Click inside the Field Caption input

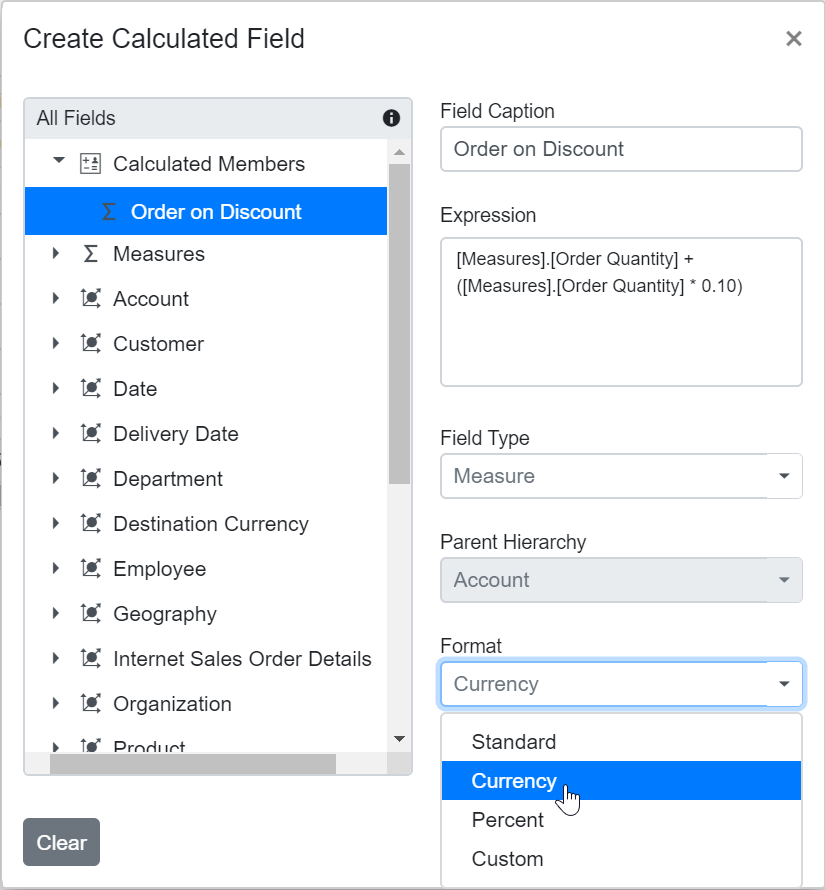click(620, 148)
